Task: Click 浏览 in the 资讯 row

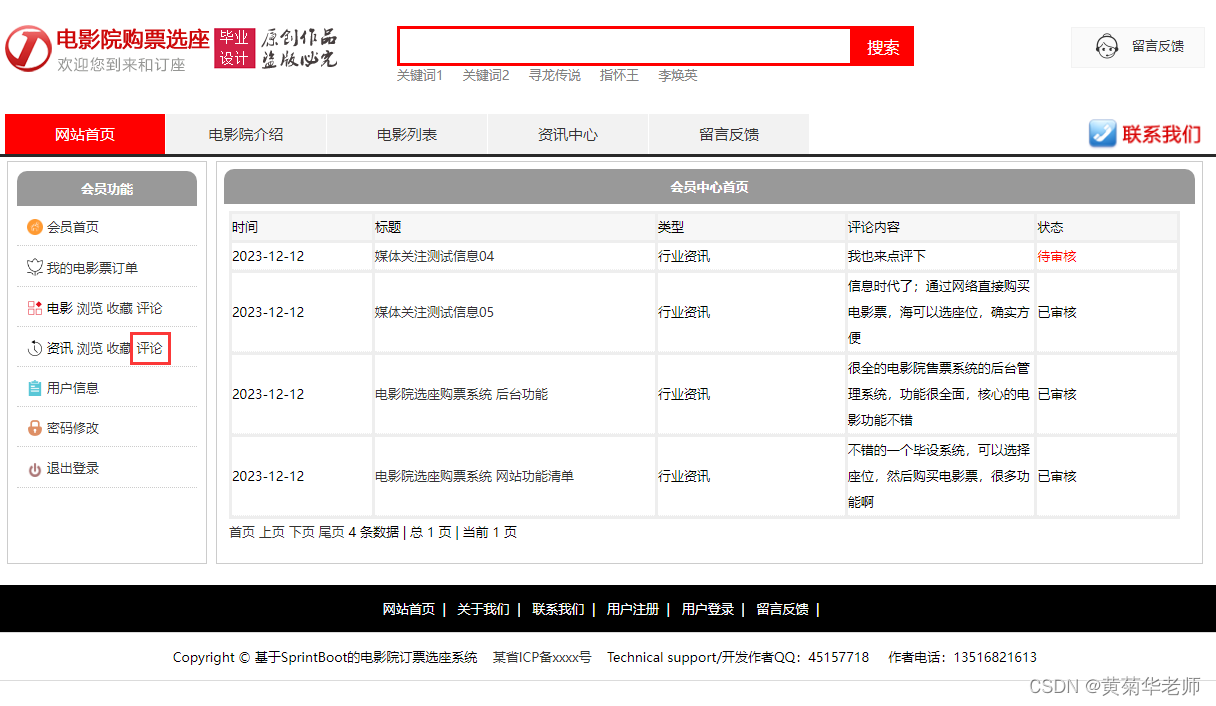Action: (x=90, y=348)
